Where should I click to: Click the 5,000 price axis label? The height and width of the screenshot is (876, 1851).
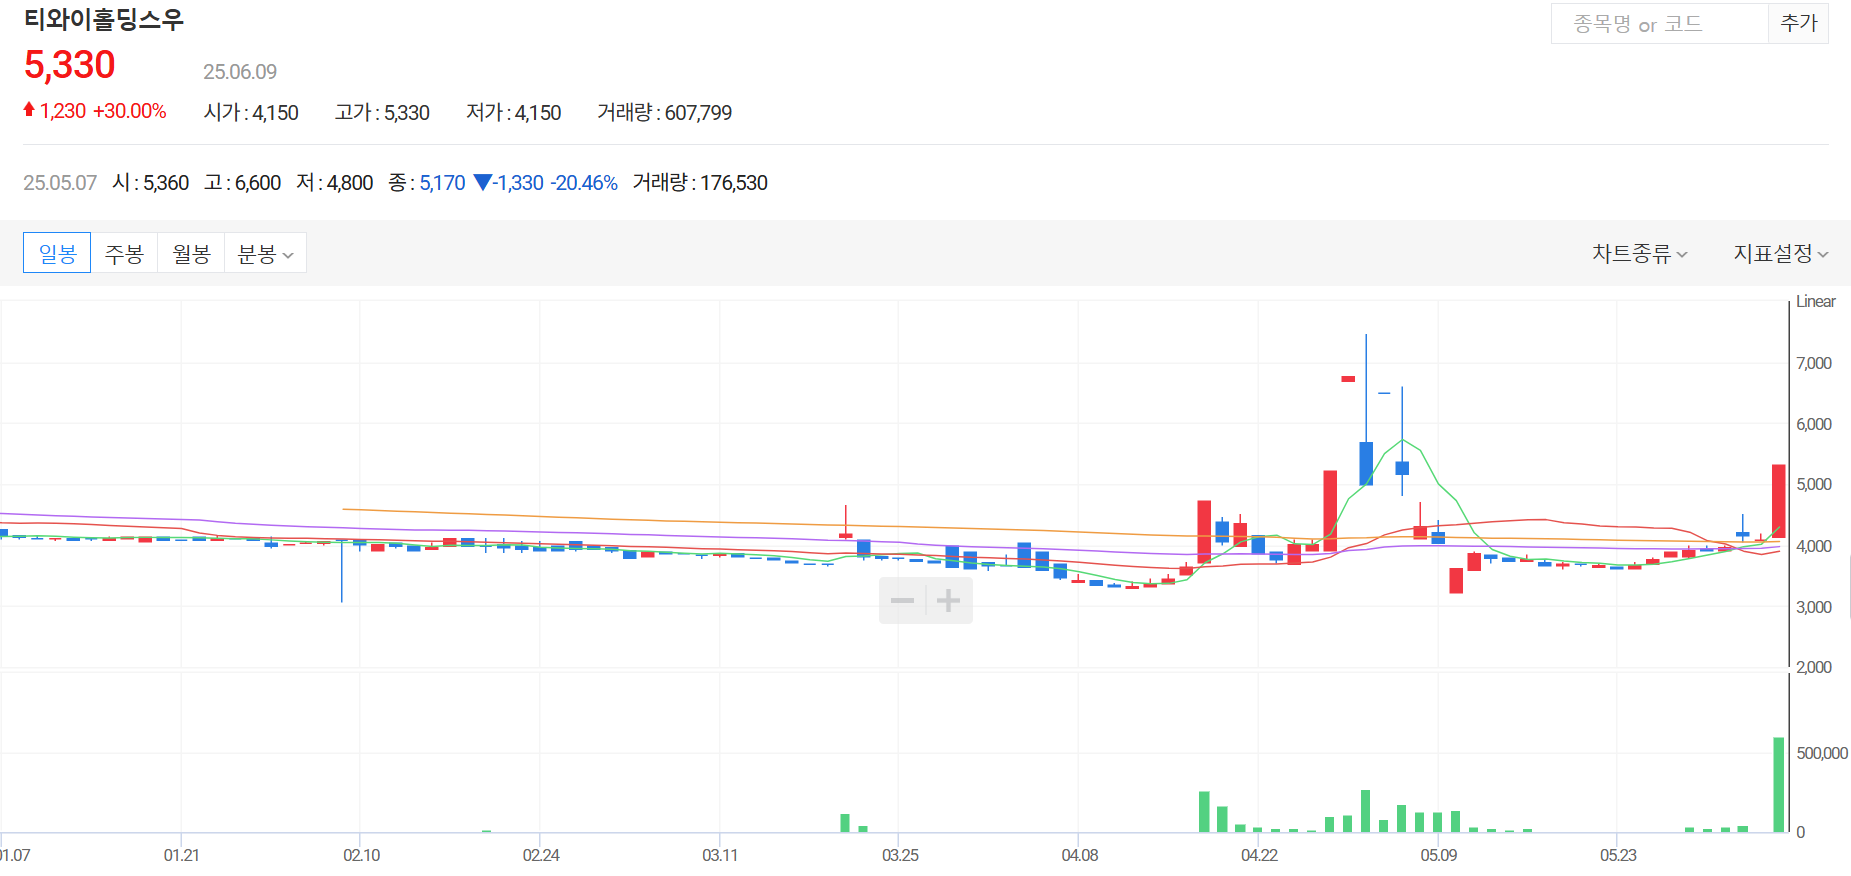(1814, 484)
